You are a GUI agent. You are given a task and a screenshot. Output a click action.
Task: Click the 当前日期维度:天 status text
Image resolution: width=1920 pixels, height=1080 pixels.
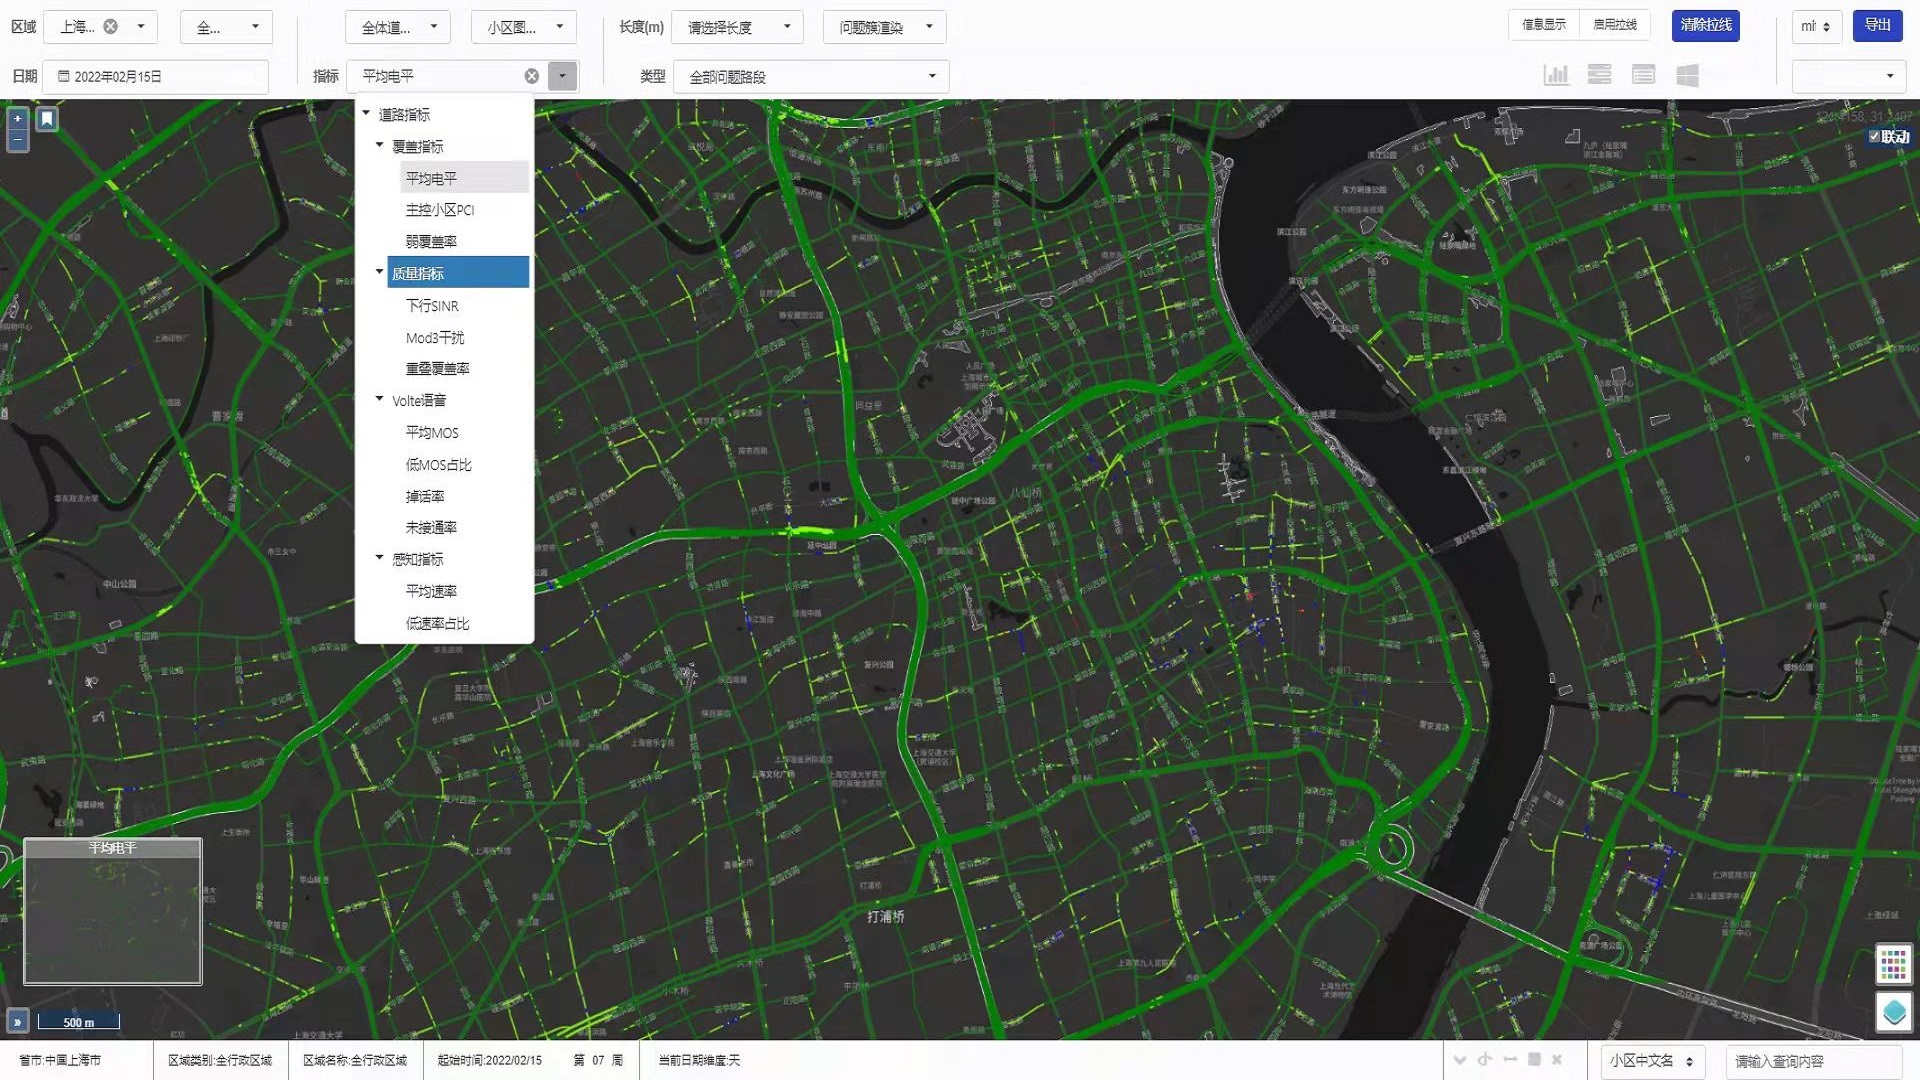[699, 1060]
